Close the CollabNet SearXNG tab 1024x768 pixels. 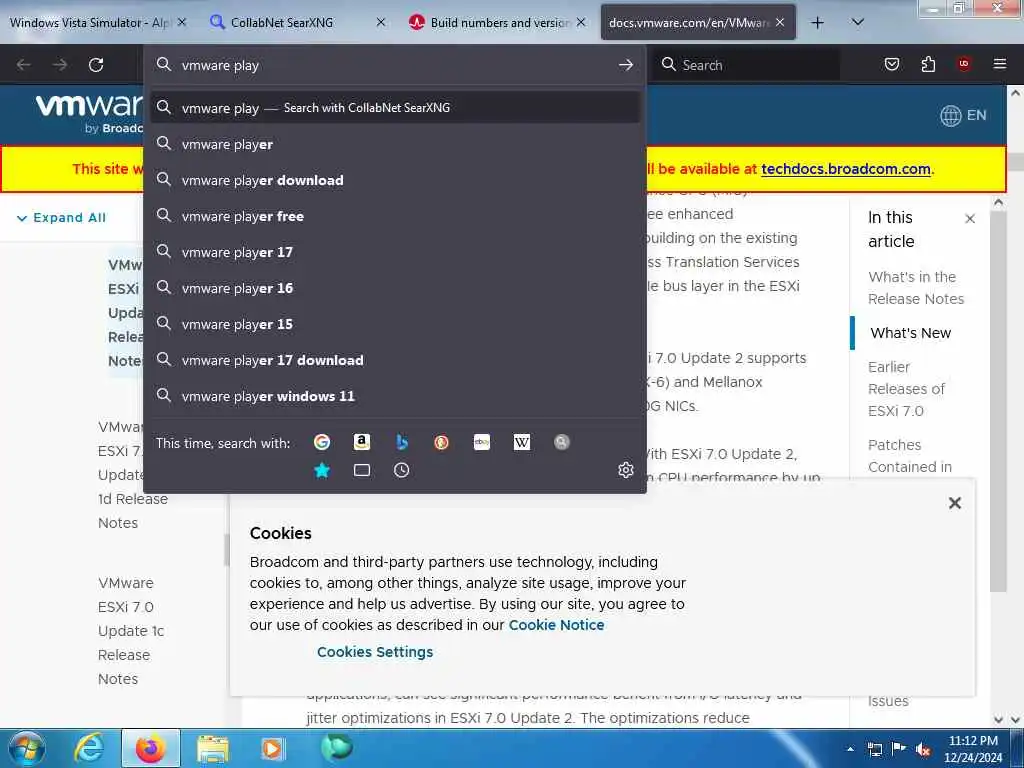point(381,22)
